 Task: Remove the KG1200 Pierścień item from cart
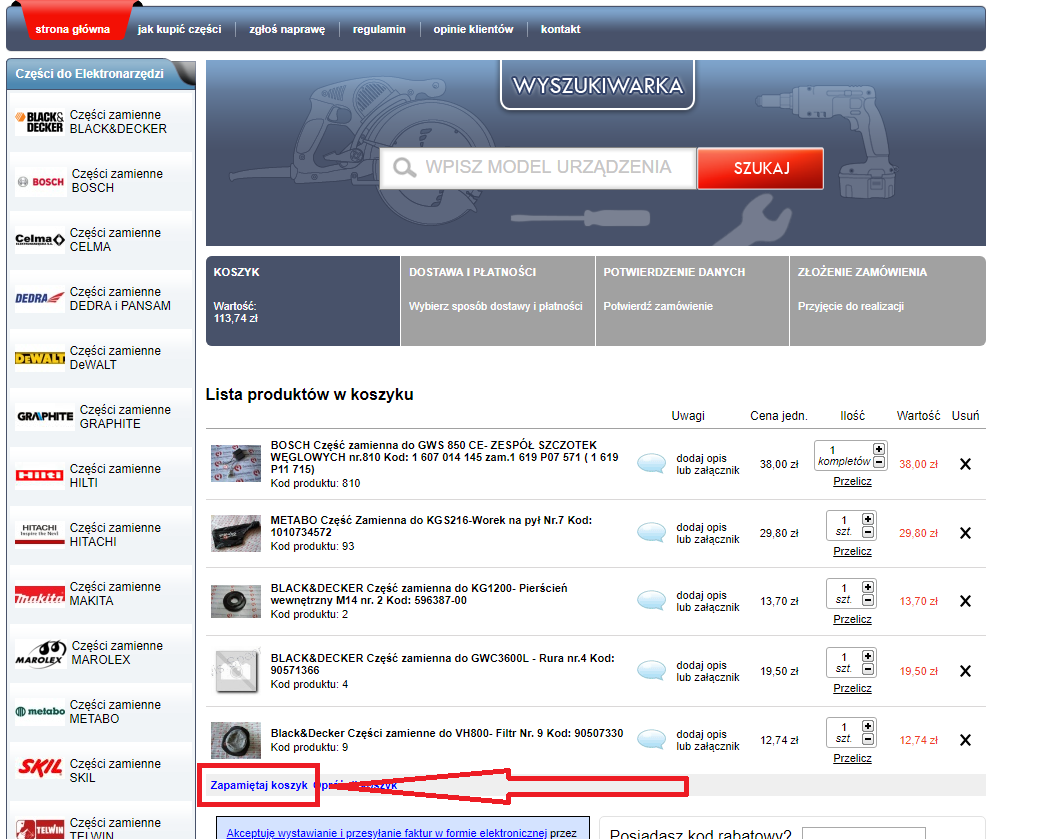click(965, 601)
